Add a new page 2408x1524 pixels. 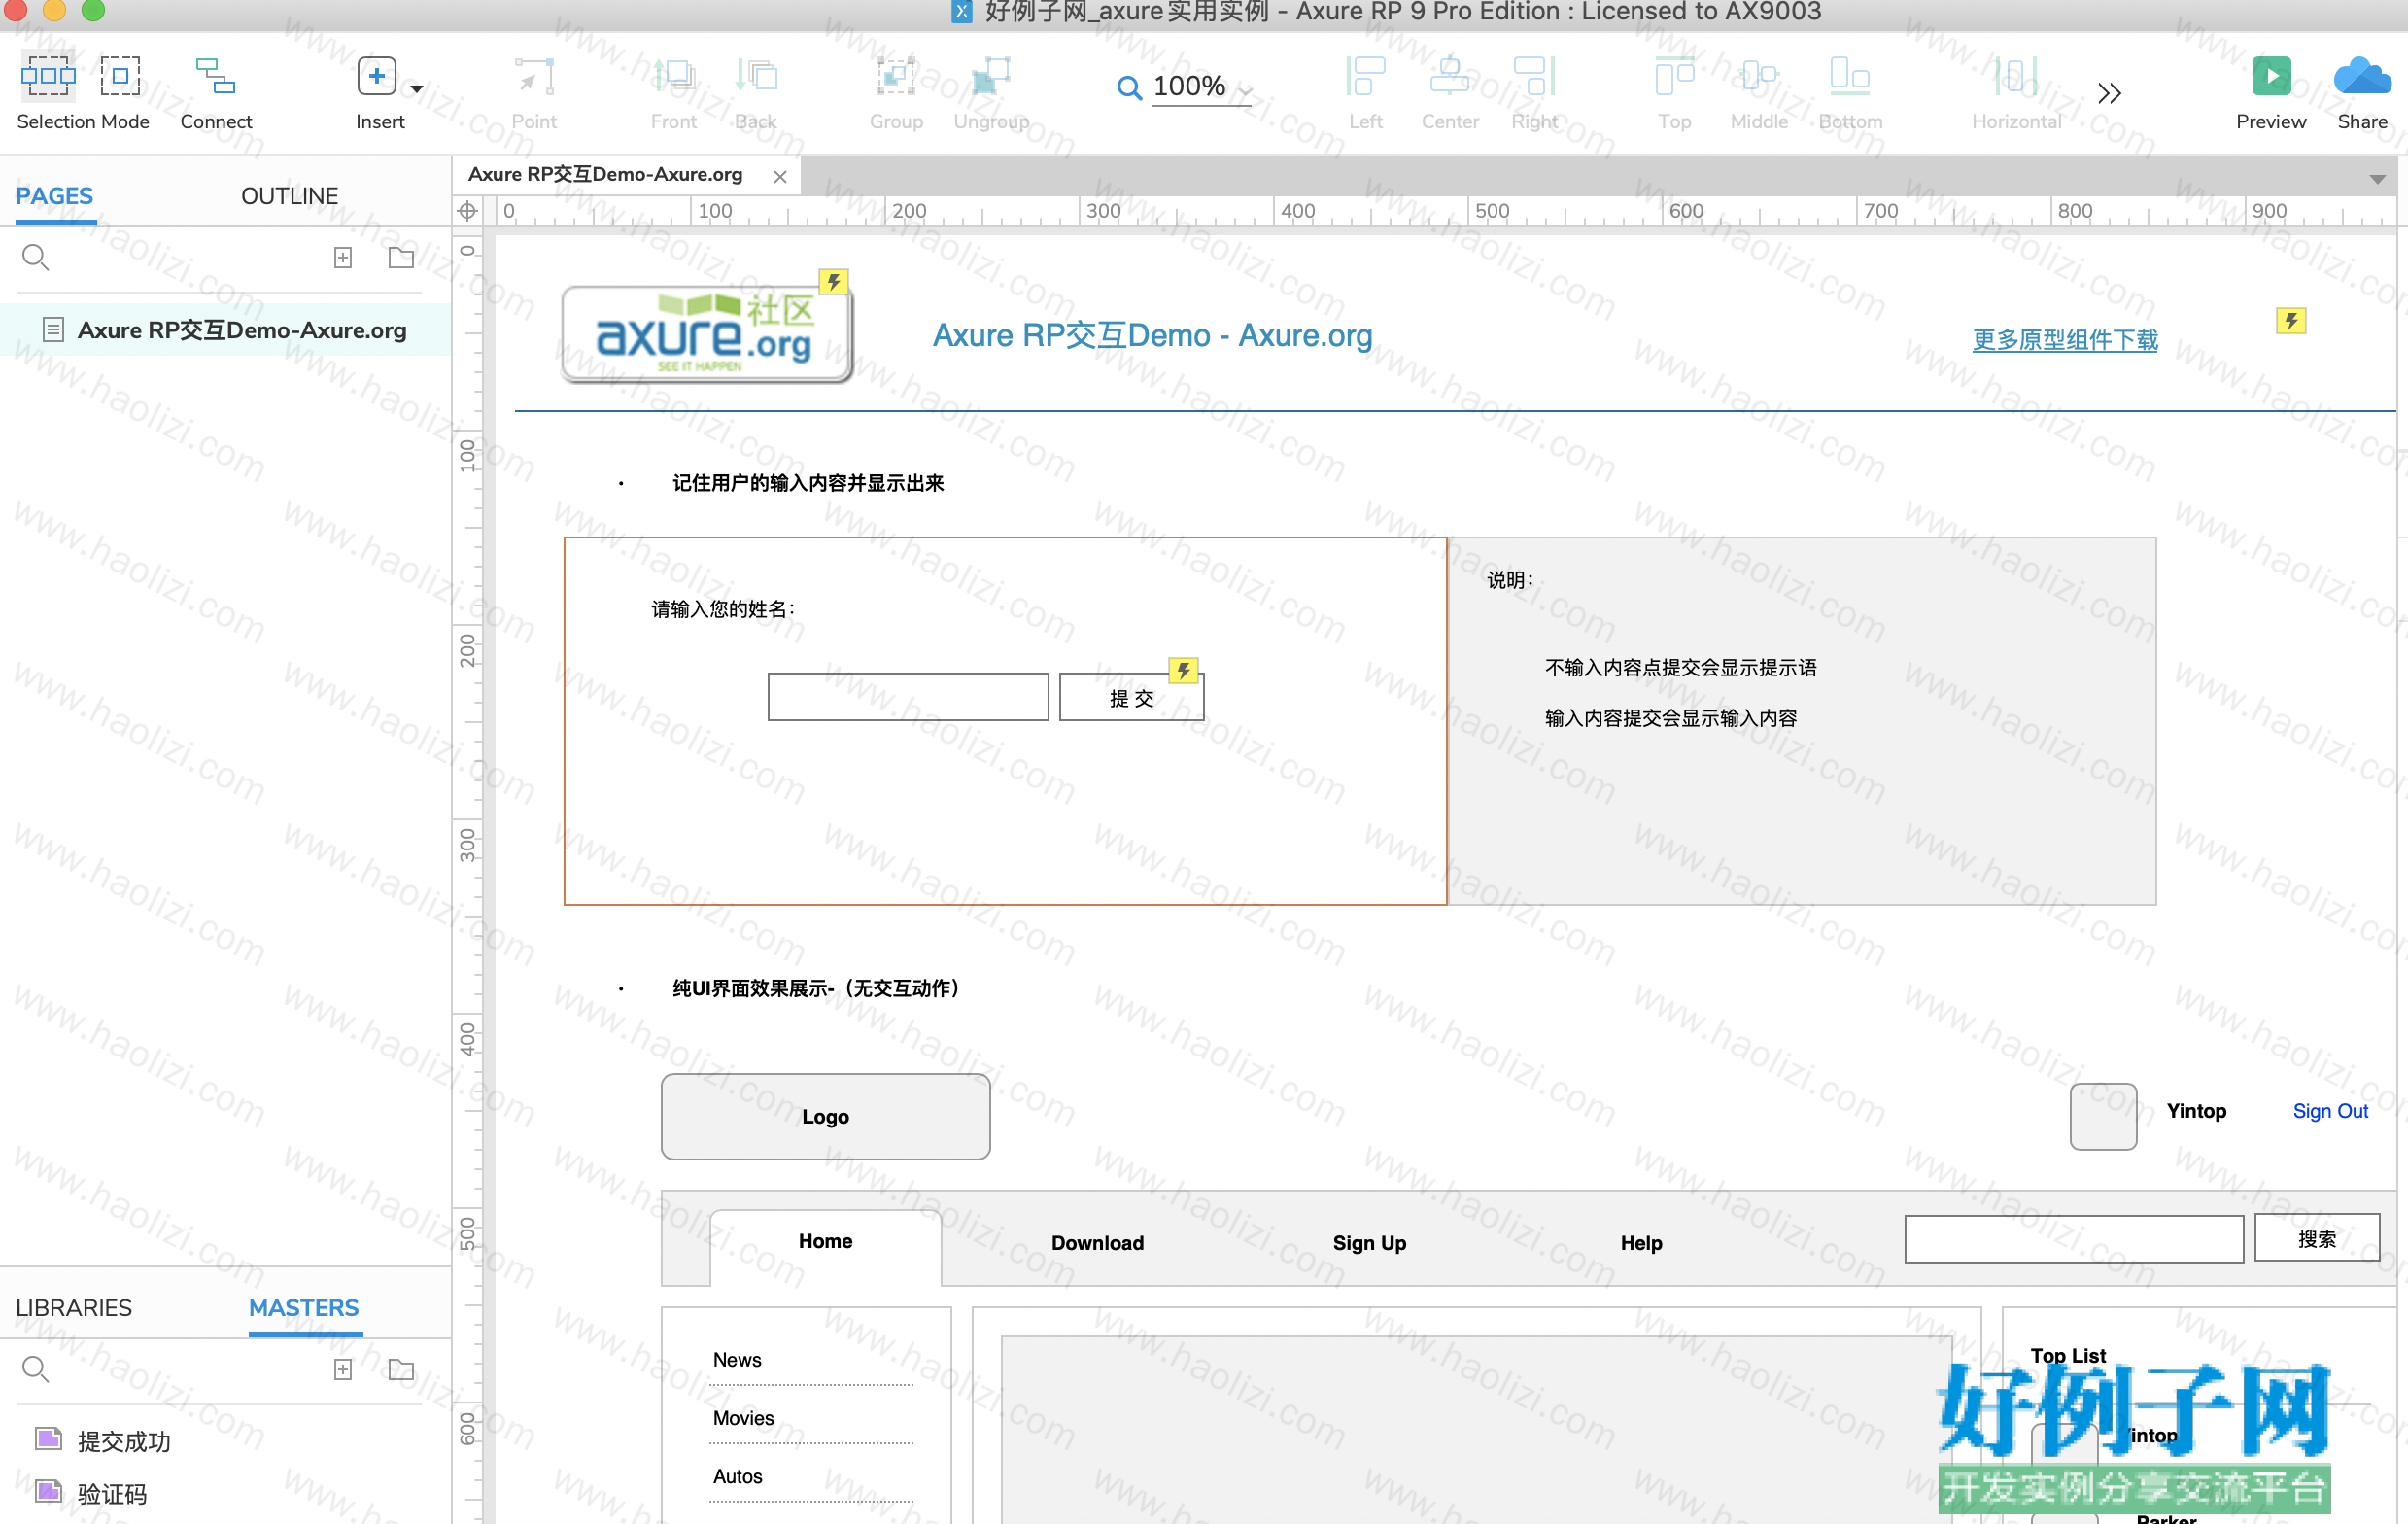[342, 257]
